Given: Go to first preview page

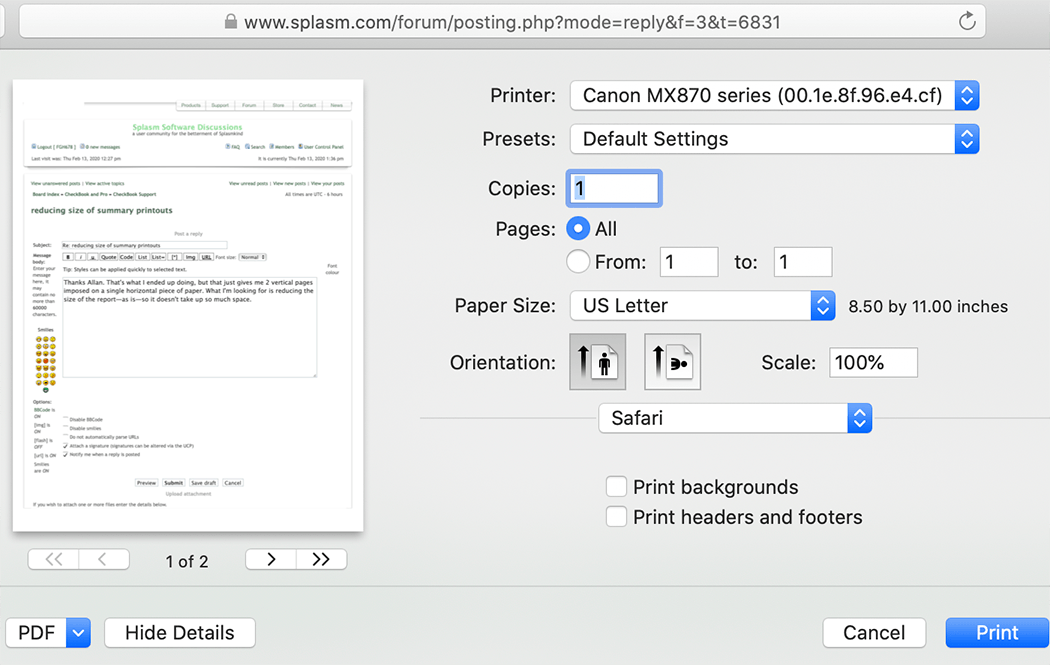Looking at the screenshot, I should tap(54, 559).
